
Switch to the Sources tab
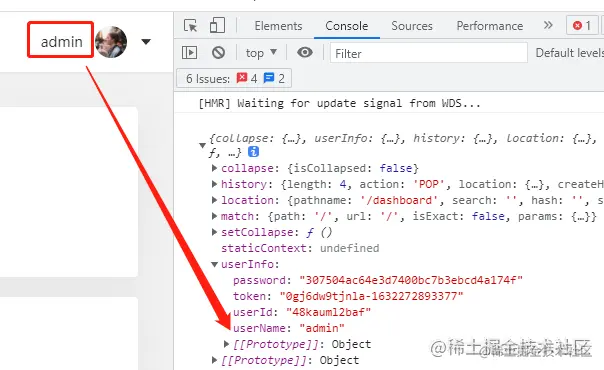tap(412, 26)
